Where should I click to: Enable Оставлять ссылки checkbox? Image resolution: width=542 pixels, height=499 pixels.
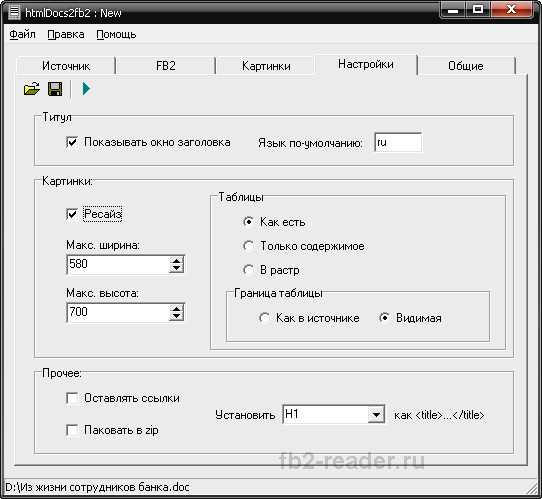point(72,398)
